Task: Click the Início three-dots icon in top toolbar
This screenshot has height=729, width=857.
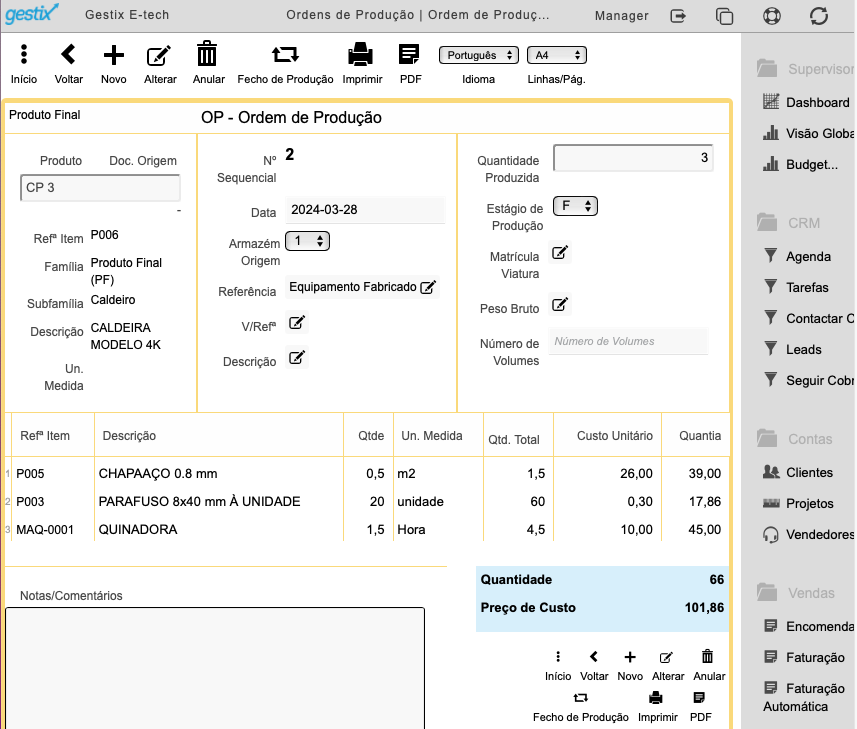Action: click(24, 55)
